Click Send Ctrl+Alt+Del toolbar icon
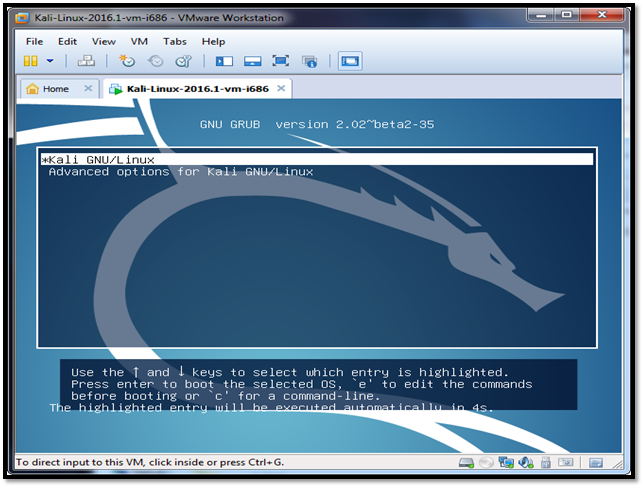 pos(87,61)
